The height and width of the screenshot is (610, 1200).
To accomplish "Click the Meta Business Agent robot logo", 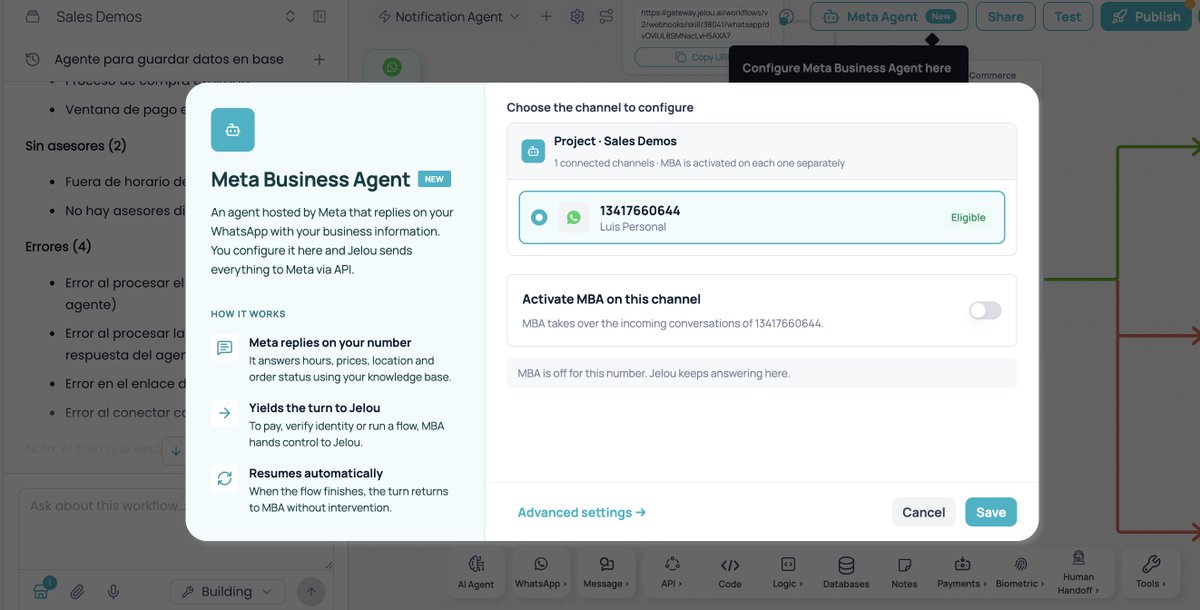I will click(233, 130).
